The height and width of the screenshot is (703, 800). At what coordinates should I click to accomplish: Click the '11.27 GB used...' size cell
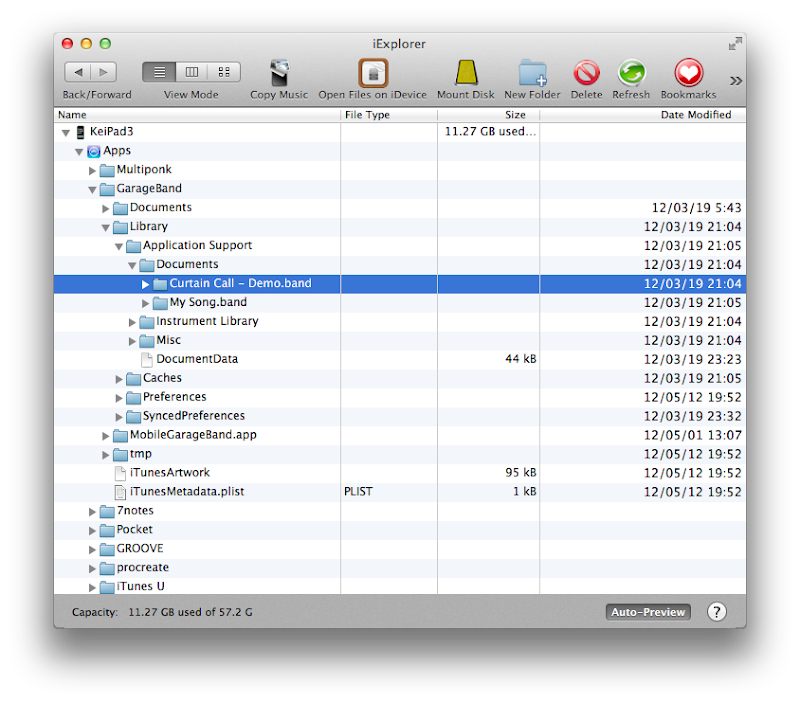pyautogui.click(x=490, y=132)
